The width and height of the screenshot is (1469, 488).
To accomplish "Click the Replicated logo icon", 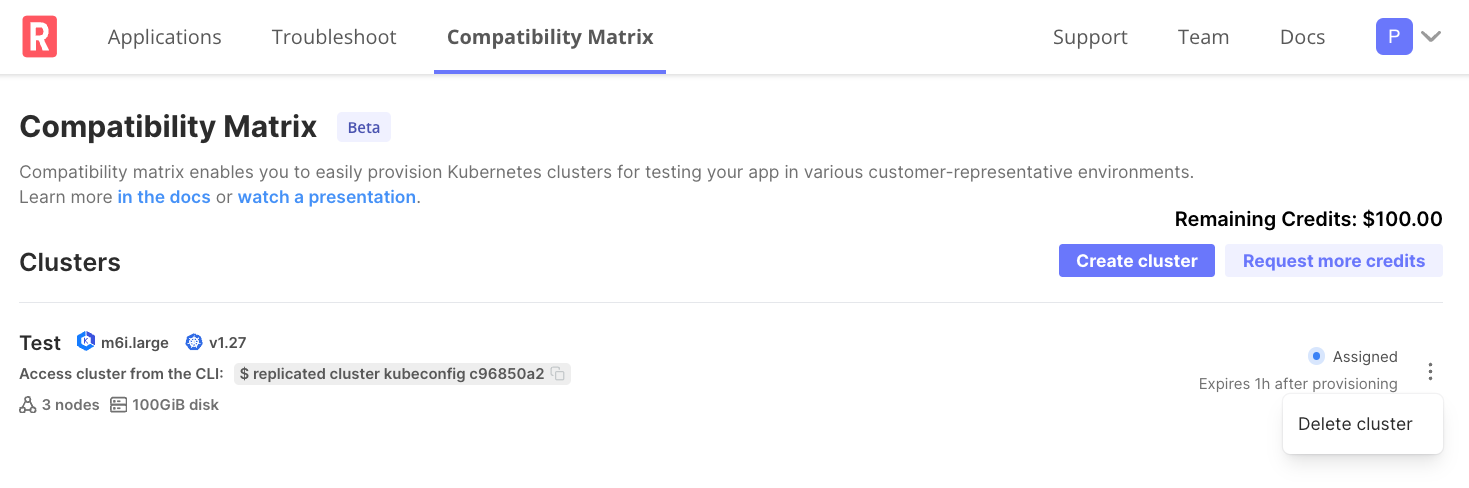I will pos(39,37).
